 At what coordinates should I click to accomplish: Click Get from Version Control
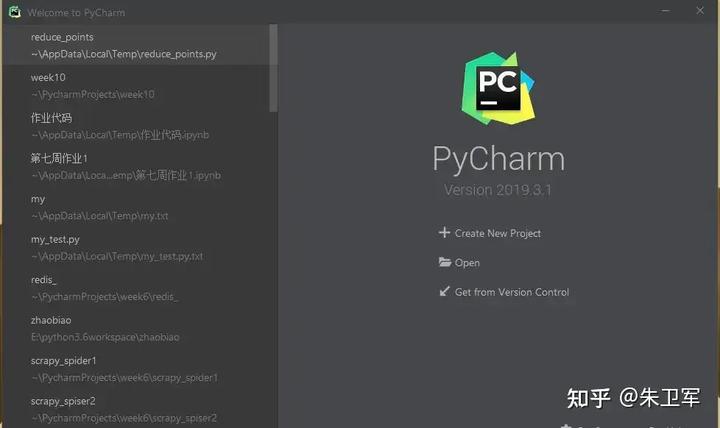coord(512,292)
